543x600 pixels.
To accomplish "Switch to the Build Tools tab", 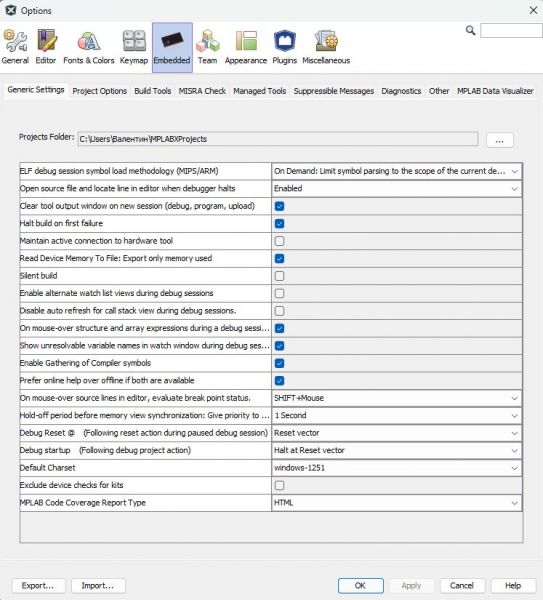I will tap(153, 91).
